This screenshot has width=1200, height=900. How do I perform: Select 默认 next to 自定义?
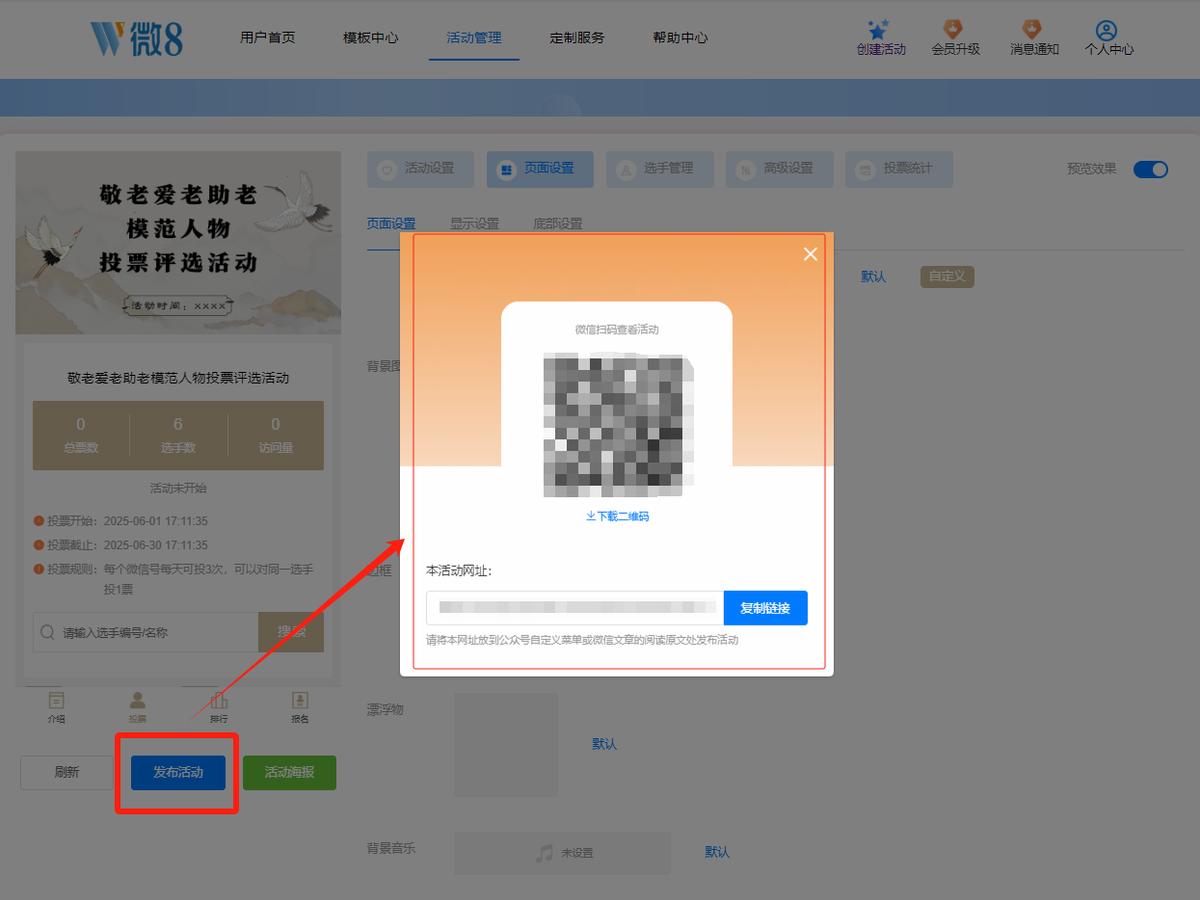(873, 277)
